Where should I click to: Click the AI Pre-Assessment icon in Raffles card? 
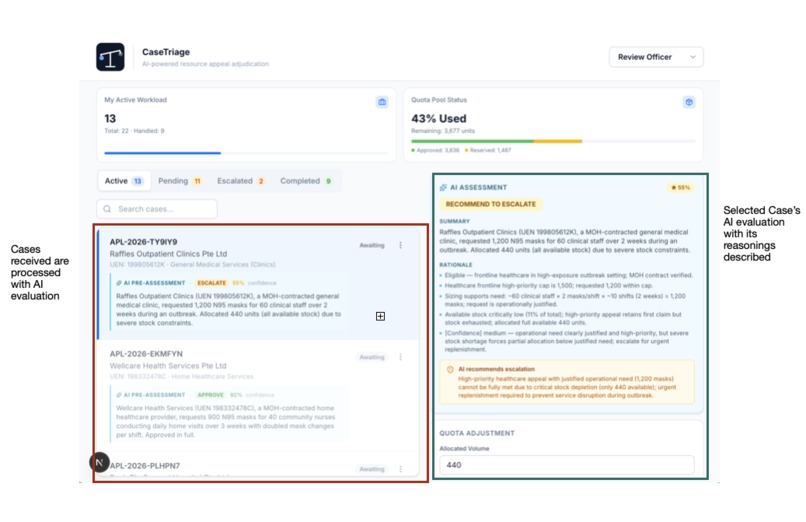tap(119, 283)
